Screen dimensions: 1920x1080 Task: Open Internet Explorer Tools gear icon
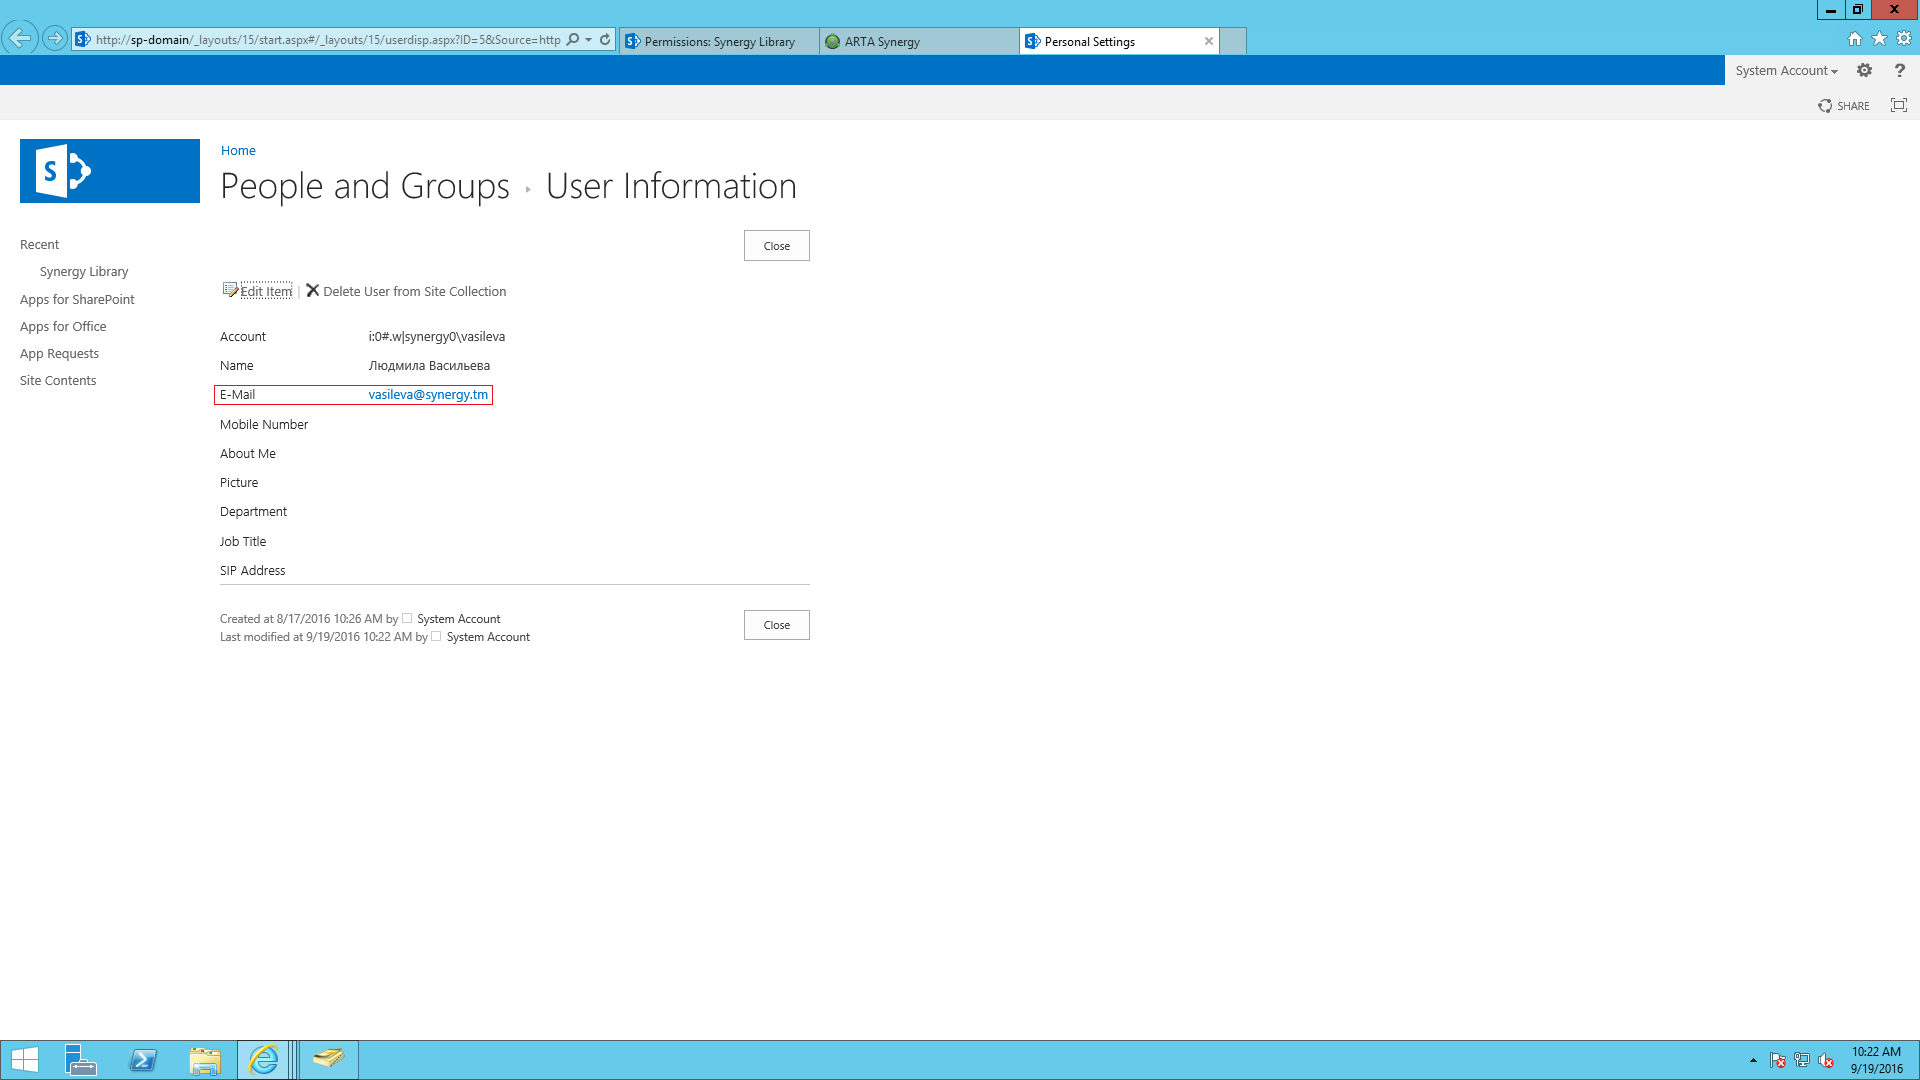point(1904,39)
